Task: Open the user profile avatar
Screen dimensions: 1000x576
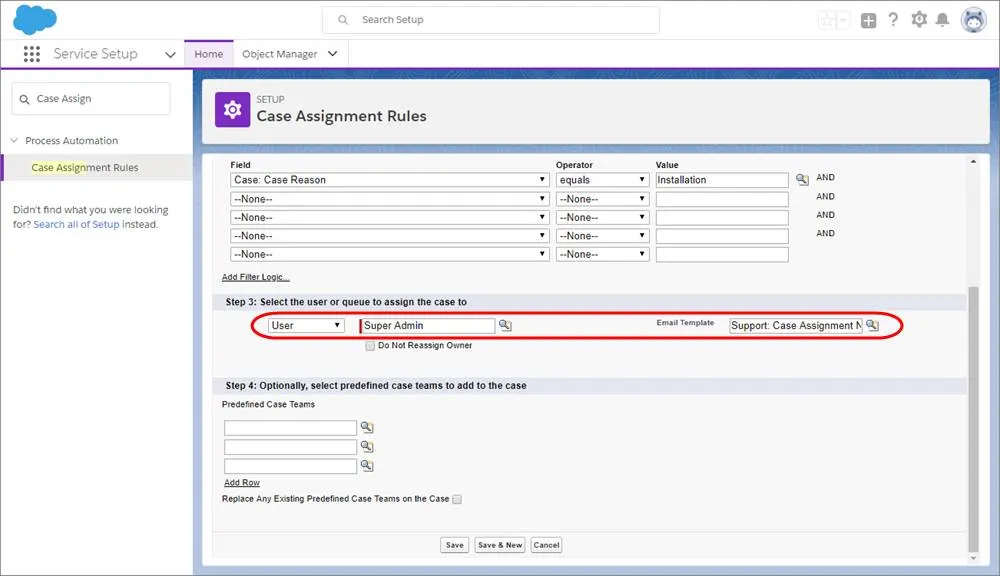Action: pos(974,20)
